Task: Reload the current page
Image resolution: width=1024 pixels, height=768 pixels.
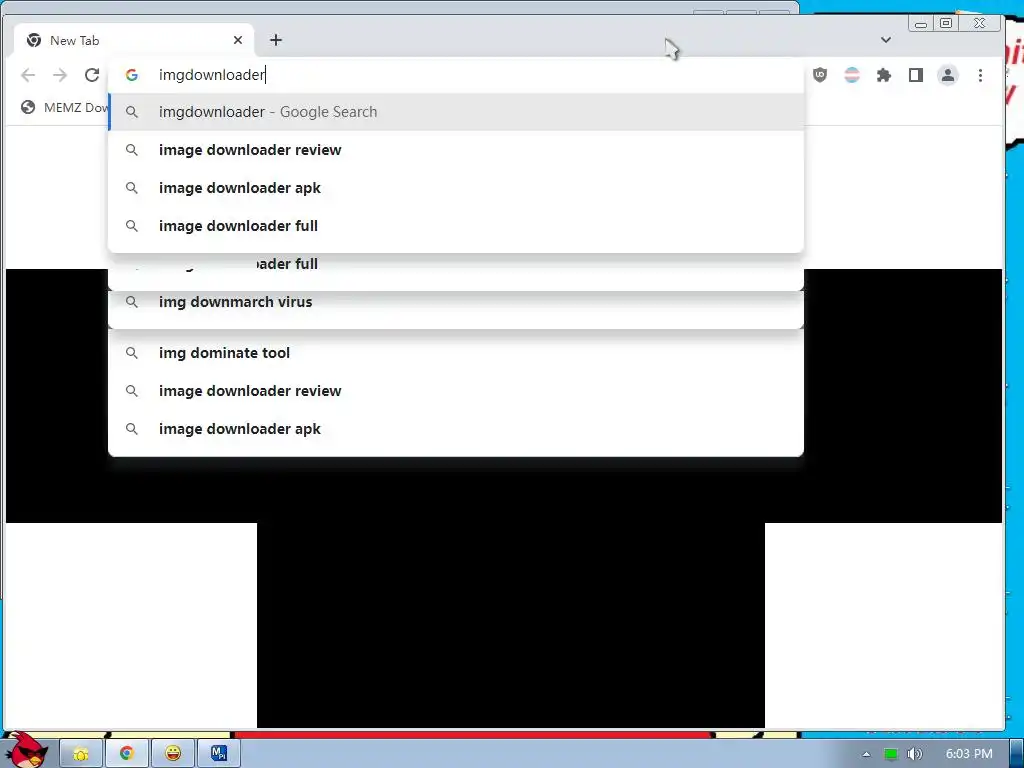Action: (x=92, y=75)
